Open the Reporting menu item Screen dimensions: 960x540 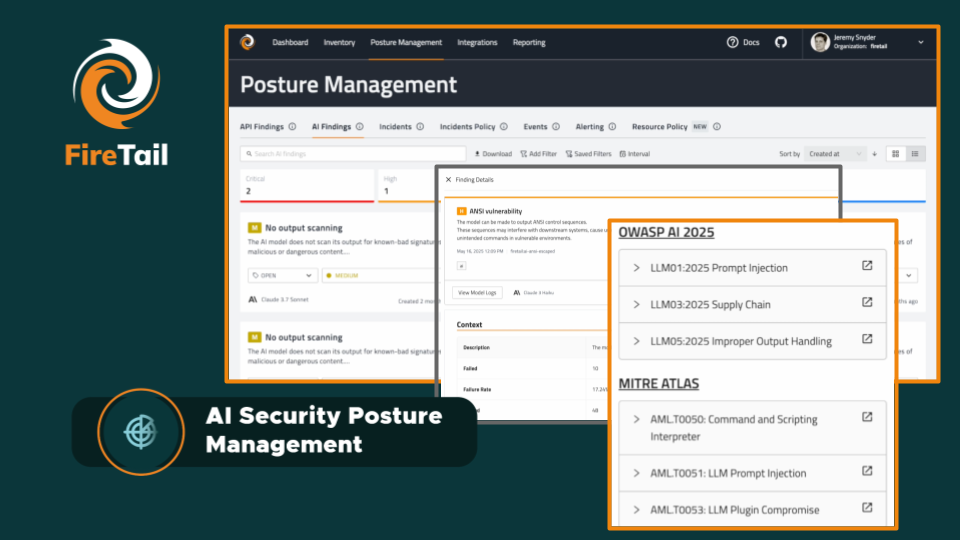point(529,42)
